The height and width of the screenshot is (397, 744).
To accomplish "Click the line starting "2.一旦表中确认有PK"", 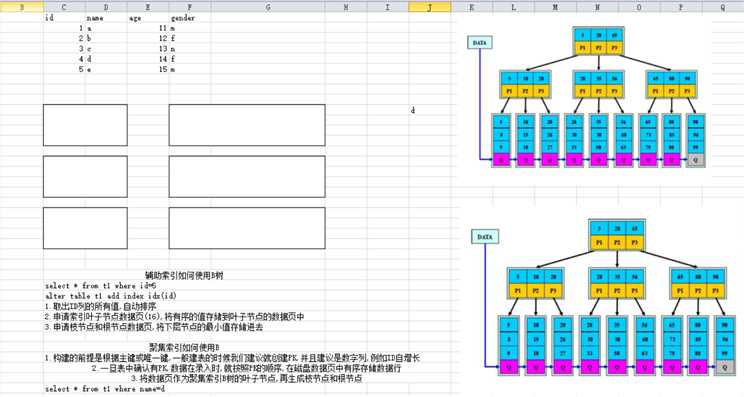I will [x=246, y=368].
